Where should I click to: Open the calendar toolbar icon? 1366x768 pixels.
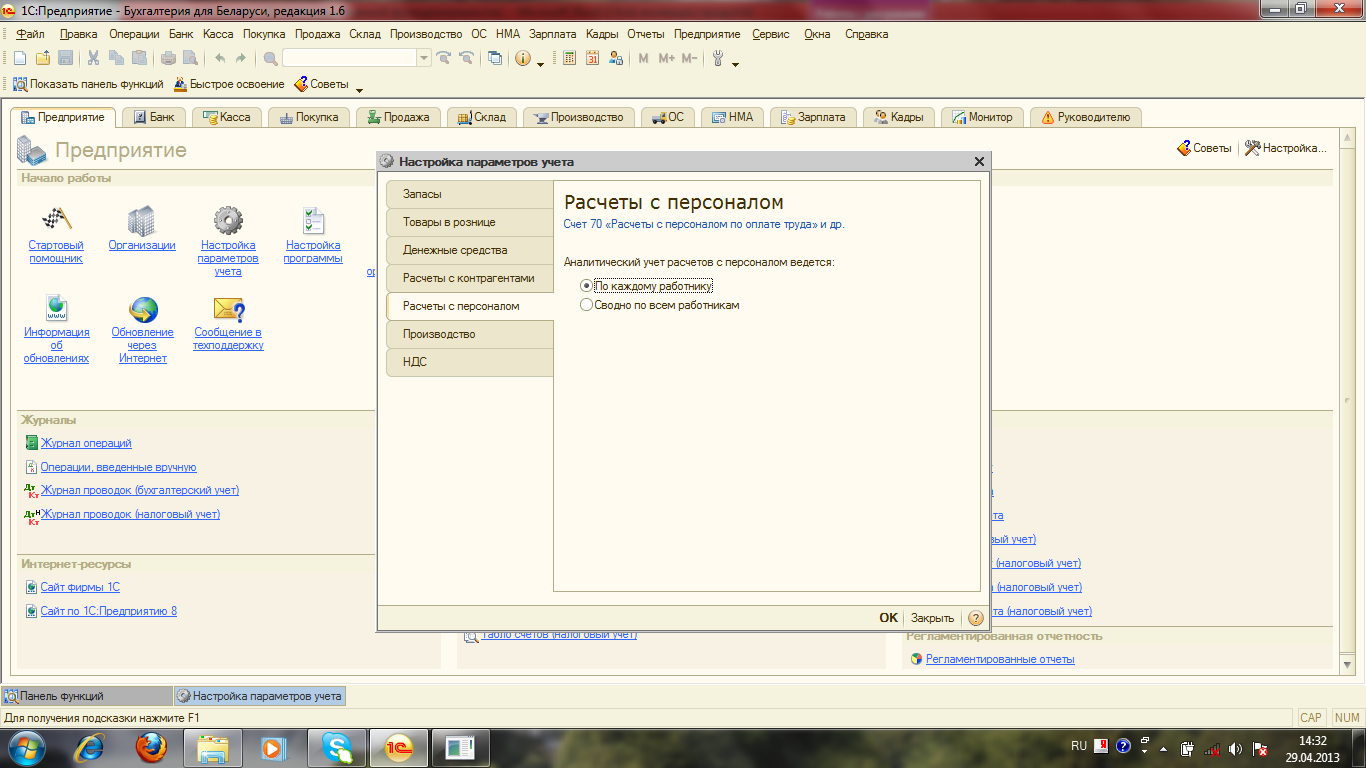point(593,58)
